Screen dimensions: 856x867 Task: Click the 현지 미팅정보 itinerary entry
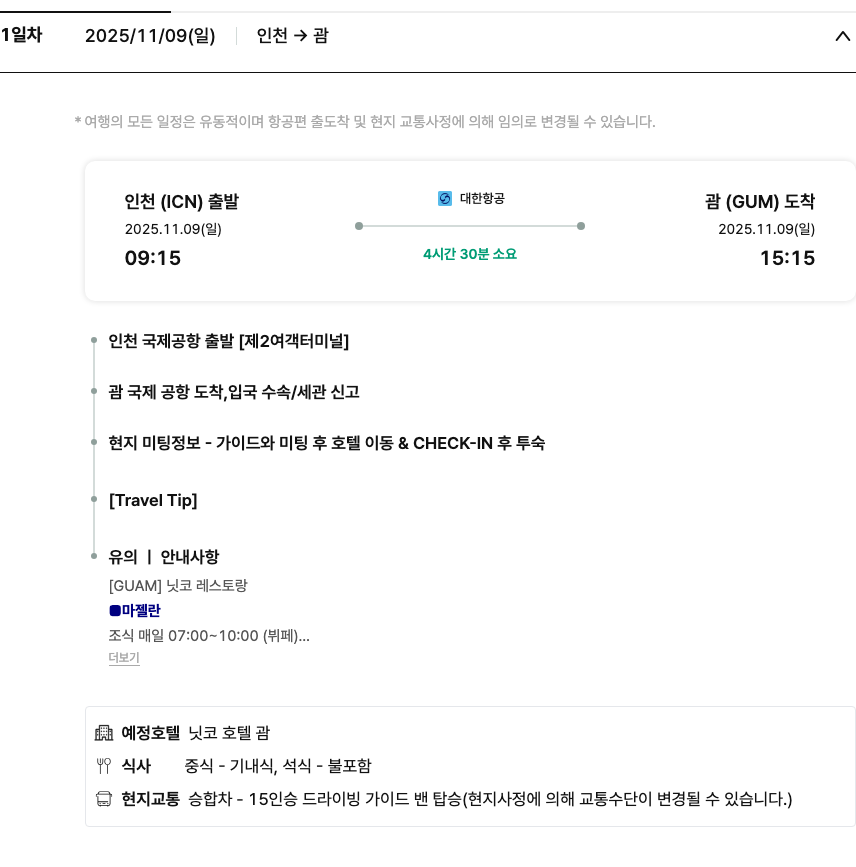327,443
